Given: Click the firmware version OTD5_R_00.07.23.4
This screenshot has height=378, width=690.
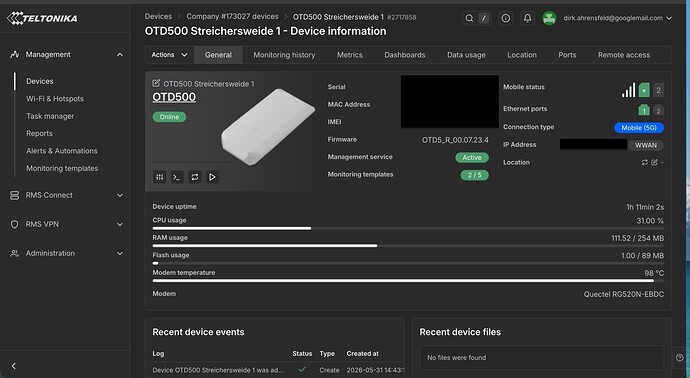Looking at the screenshot, I should pos(455,140).
